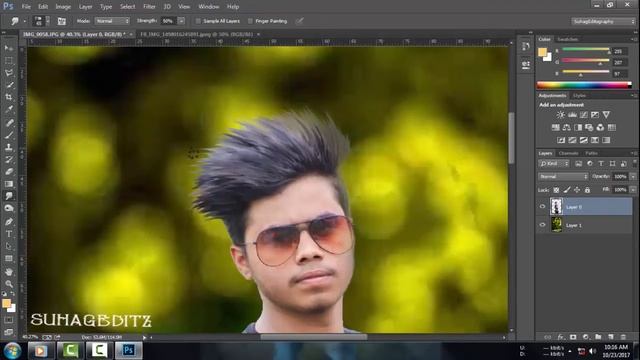Click the Opacity value field

pos(620,177)
